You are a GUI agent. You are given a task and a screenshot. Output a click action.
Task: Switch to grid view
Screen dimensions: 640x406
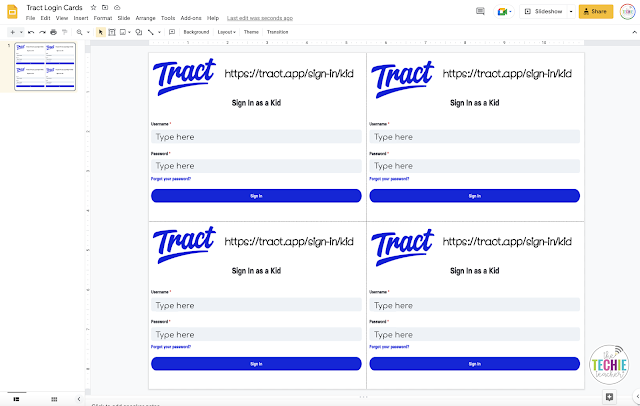pos(54,399)
